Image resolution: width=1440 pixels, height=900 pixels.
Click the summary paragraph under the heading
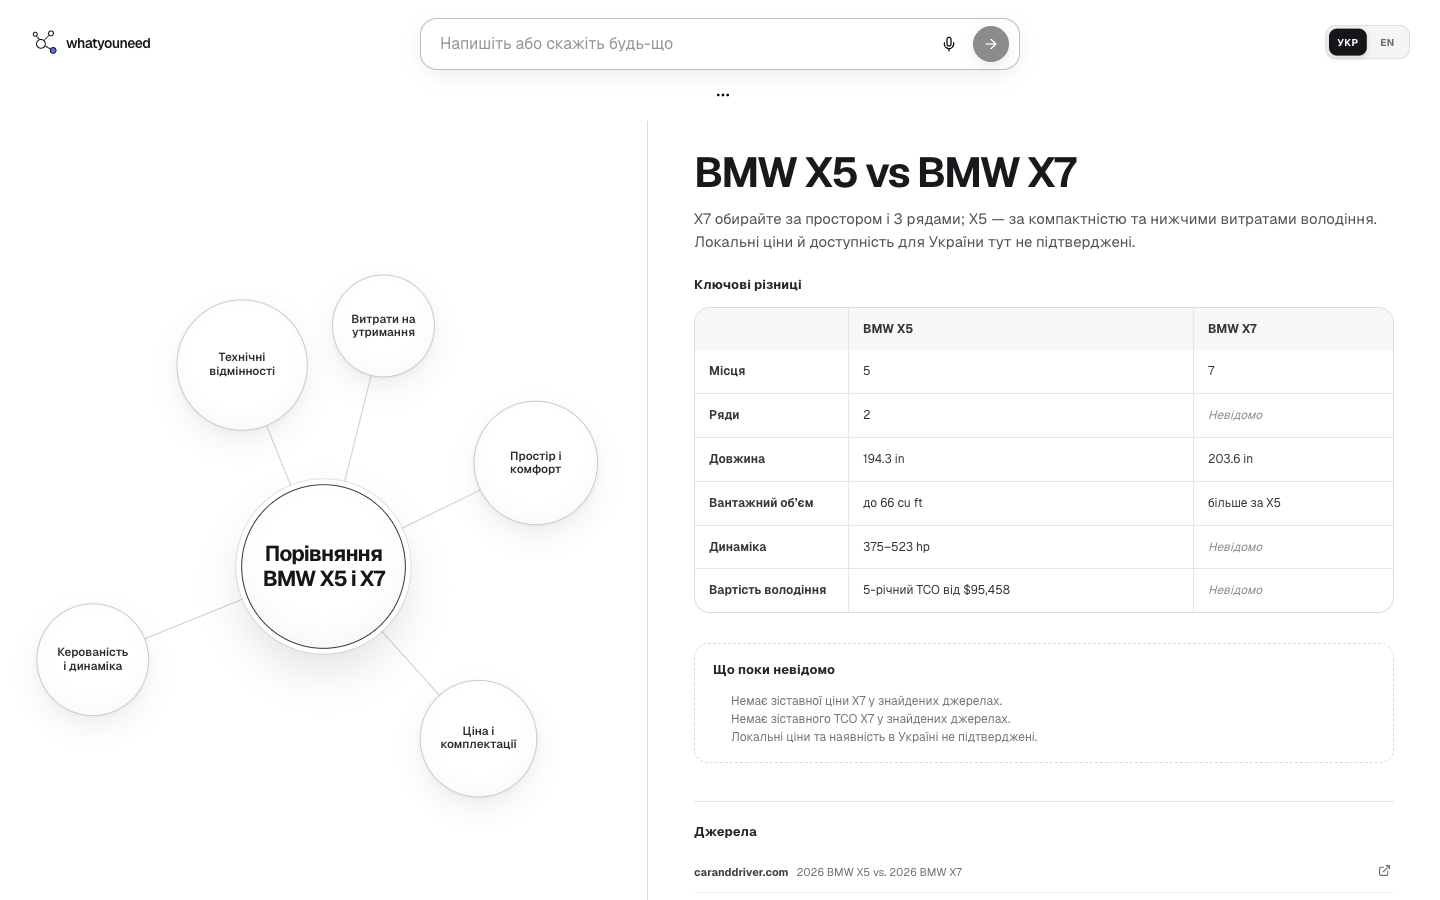coord(1036,230)
